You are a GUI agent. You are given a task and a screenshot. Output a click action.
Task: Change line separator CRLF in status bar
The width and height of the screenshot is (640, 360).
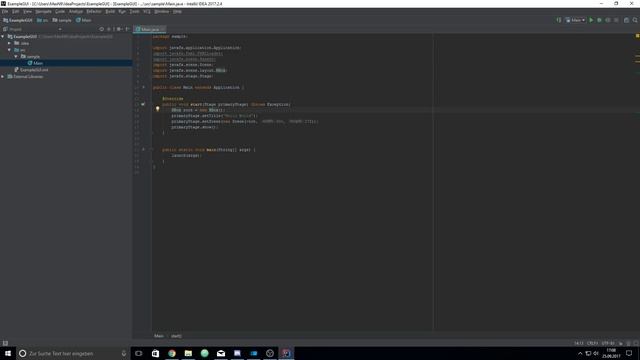point(592,343)
